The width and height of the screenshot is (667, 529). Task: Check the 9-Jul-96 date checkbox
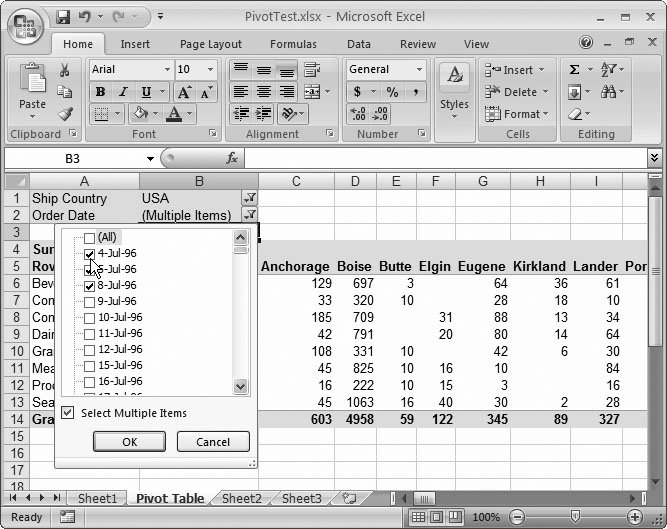[x=90, y=301]
